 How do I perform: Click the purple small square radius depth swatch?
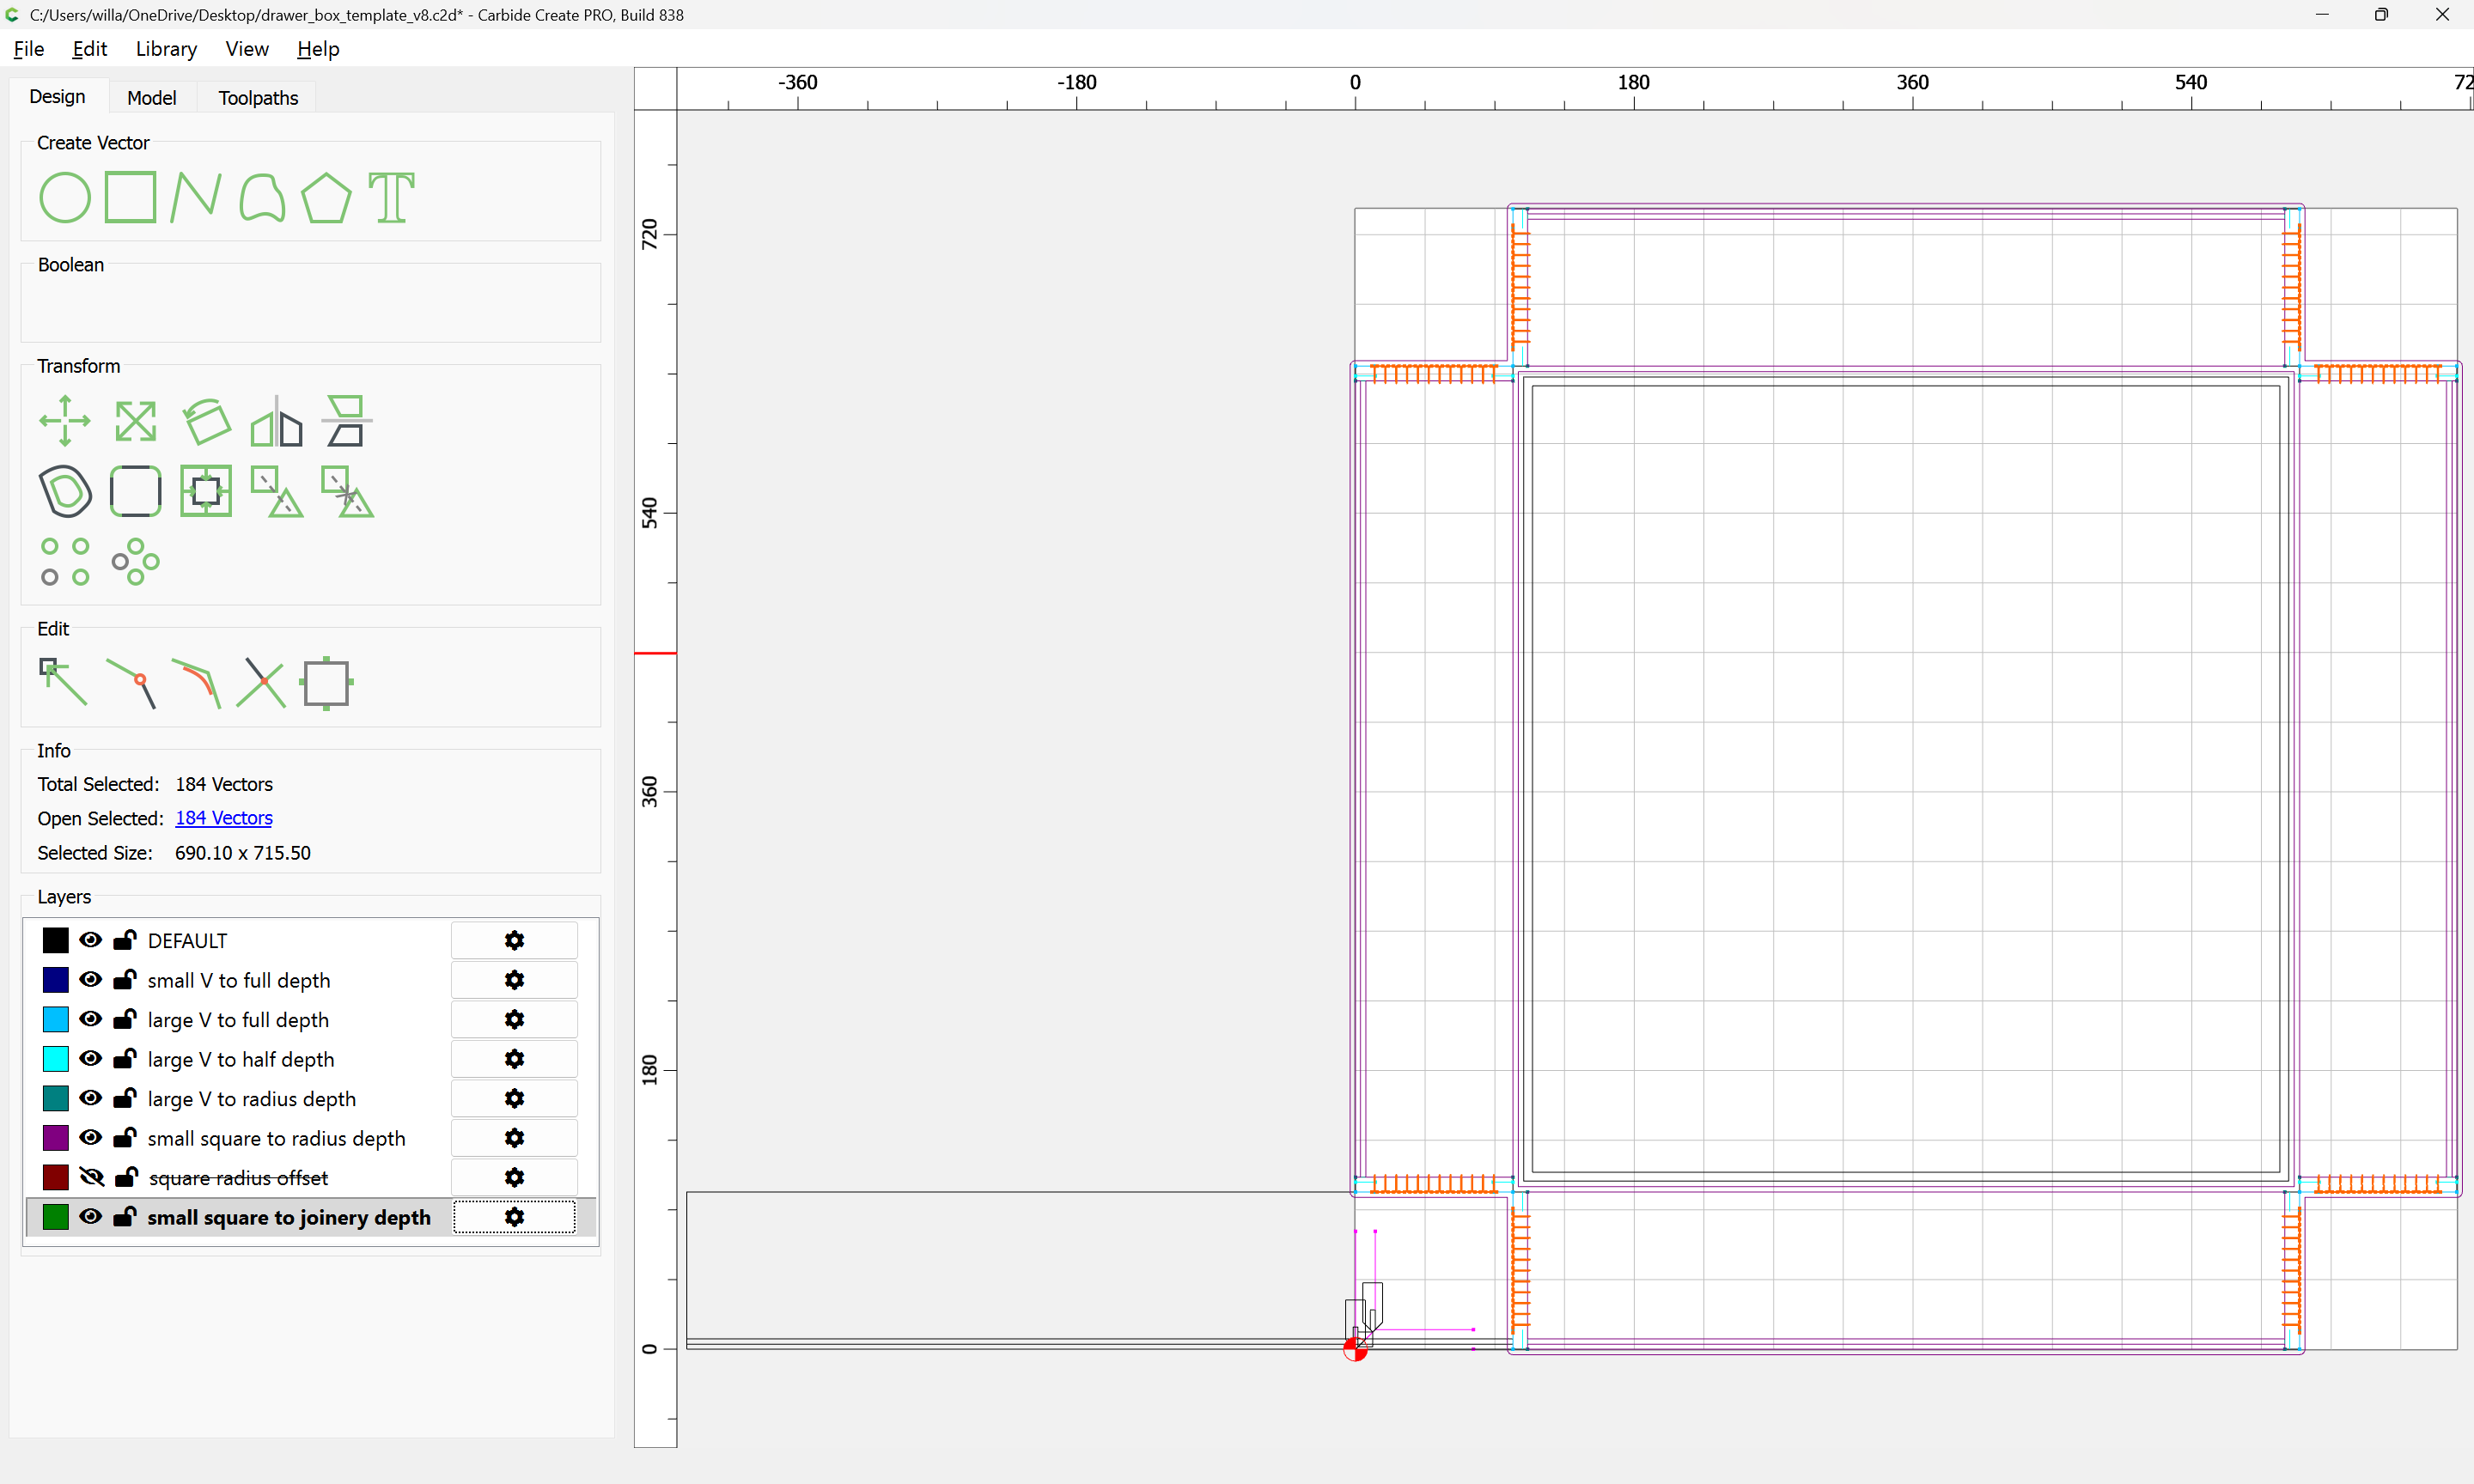coord(56,1138)
